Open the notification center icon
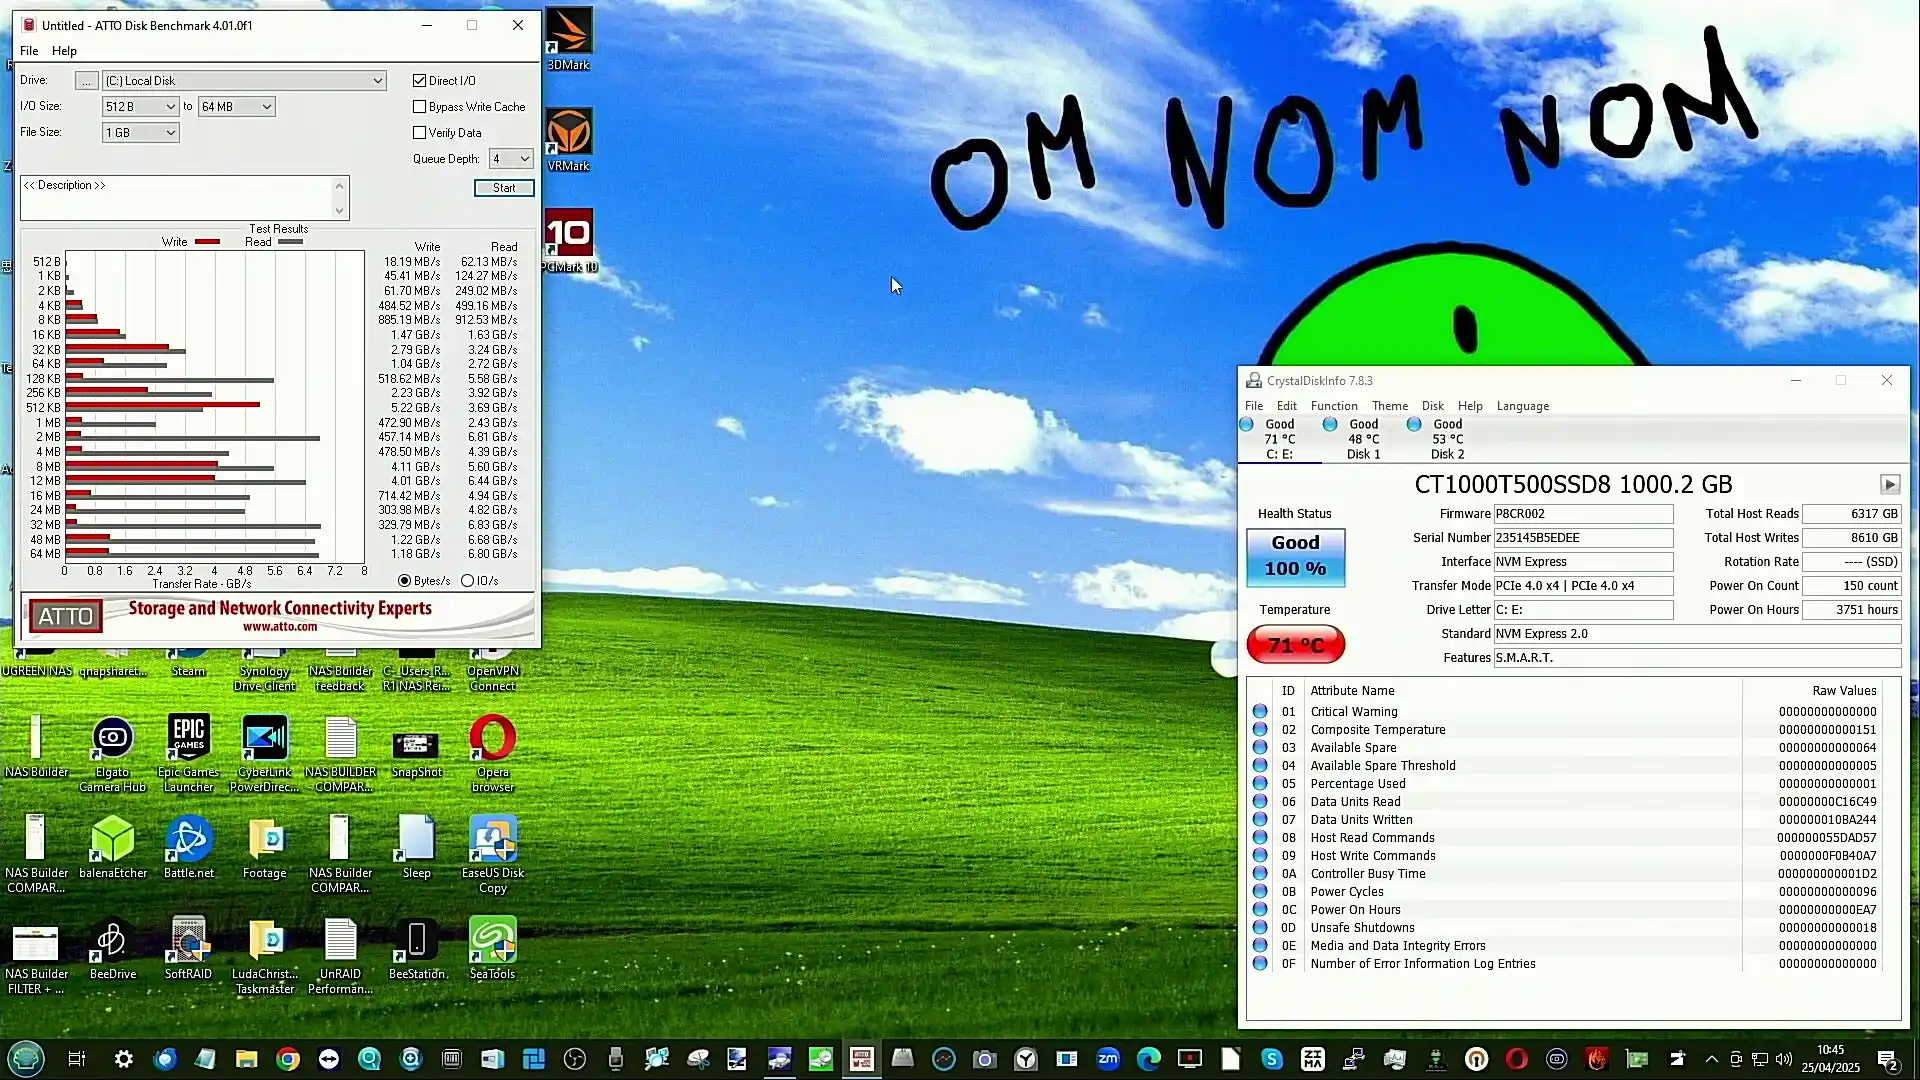This screenshot has width=1920, height=1080. pos(1888,1059)
